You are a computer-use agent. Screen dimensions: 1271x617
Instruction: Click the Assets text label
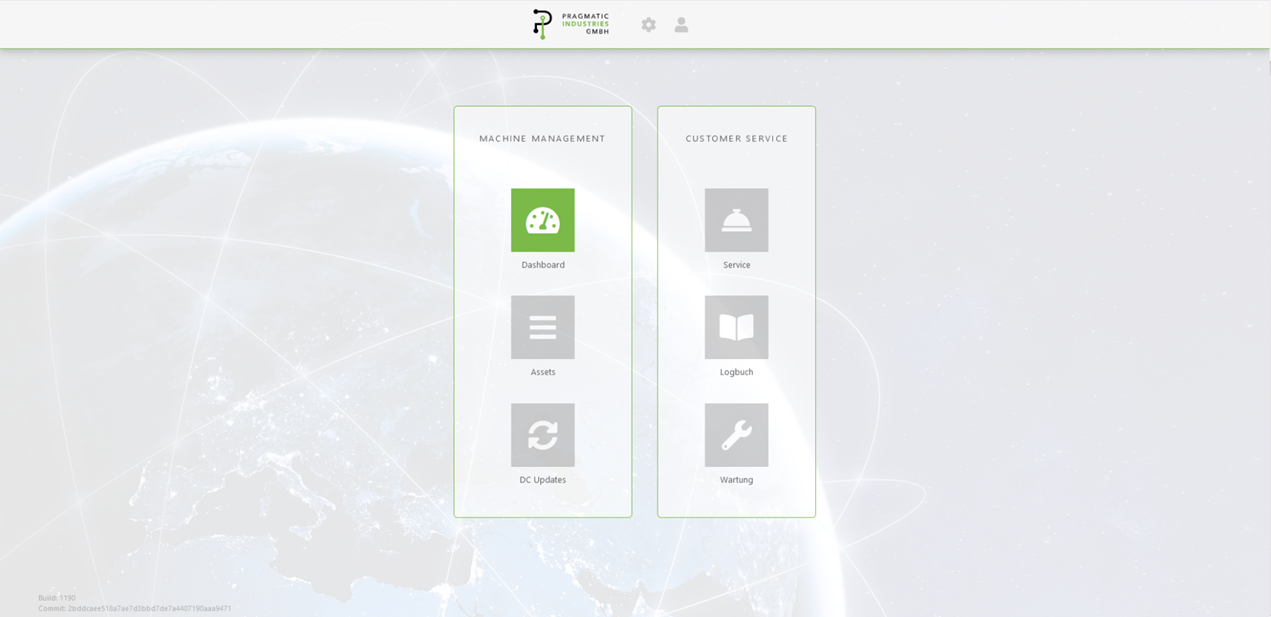tap(543, 372)
